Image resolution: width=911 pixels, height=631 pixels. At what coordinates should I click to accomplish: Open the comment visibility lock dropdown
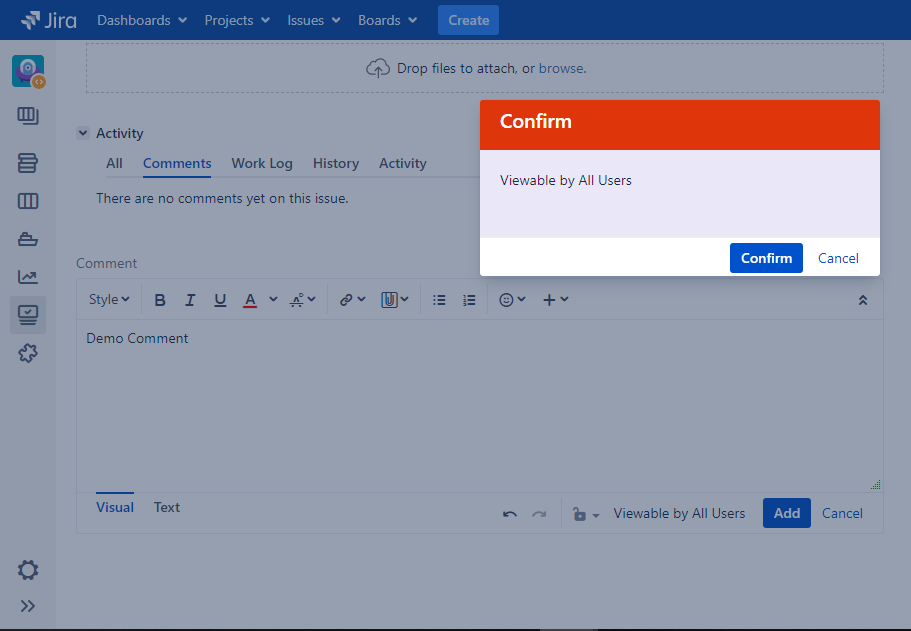click(x=585, y=514)
